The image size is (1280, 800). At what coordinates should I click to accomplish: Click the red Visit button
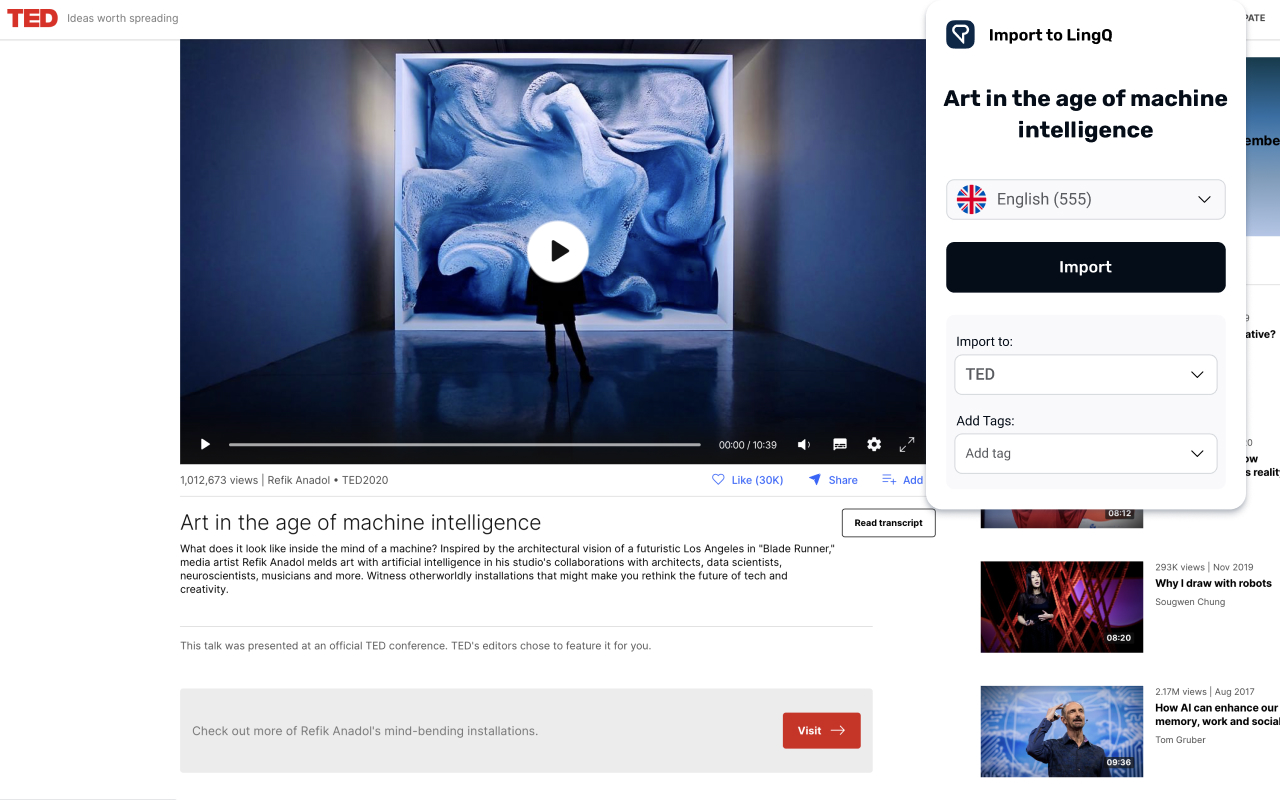[821, 730]
